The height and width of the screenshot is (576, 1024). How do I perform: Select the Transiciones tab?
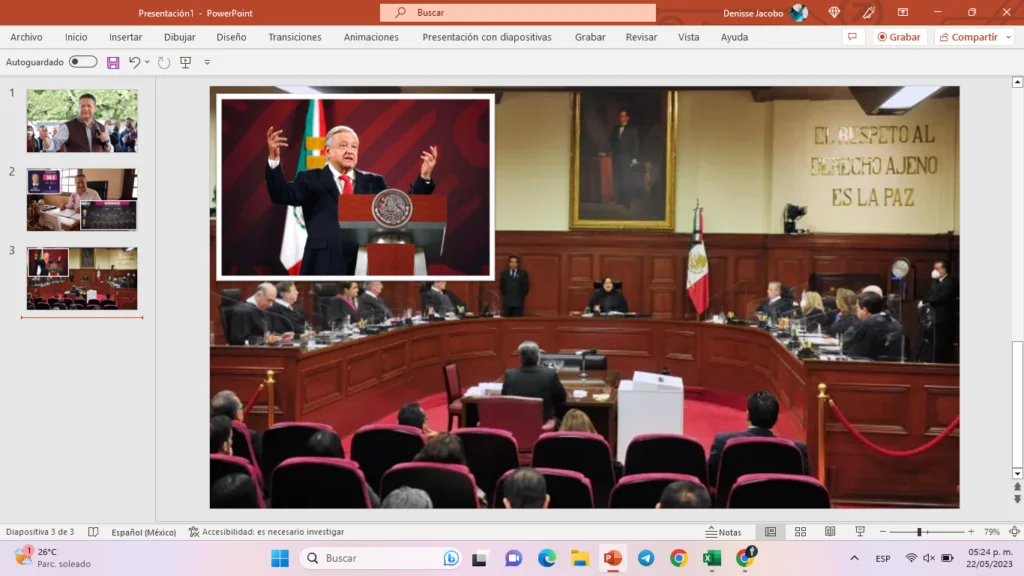(295, 37)
